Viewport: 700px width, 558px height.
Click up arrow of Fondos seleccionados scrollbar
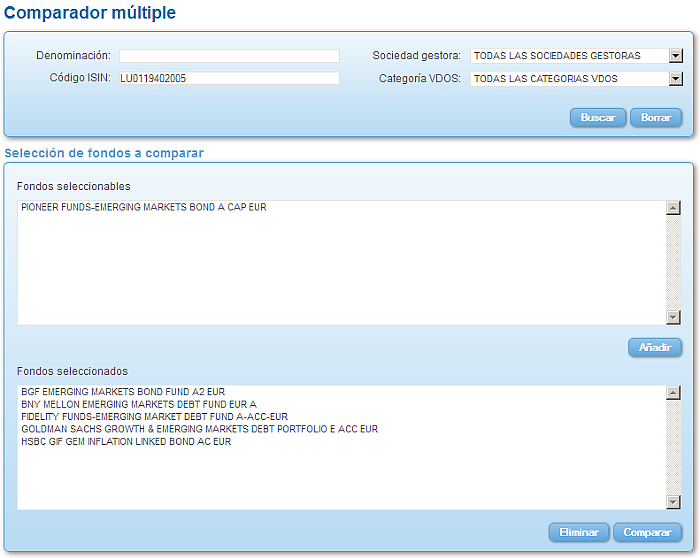(673, 392)
